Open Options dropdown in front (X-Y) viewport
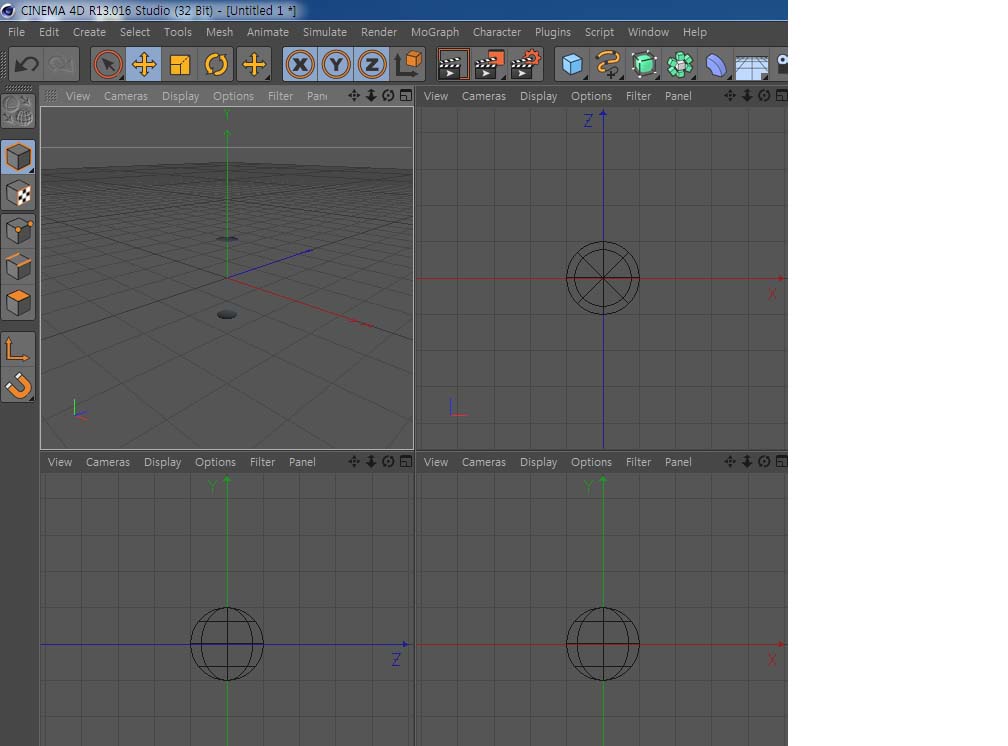Viewport: 1008px width, 746px height. pos(591,462)
